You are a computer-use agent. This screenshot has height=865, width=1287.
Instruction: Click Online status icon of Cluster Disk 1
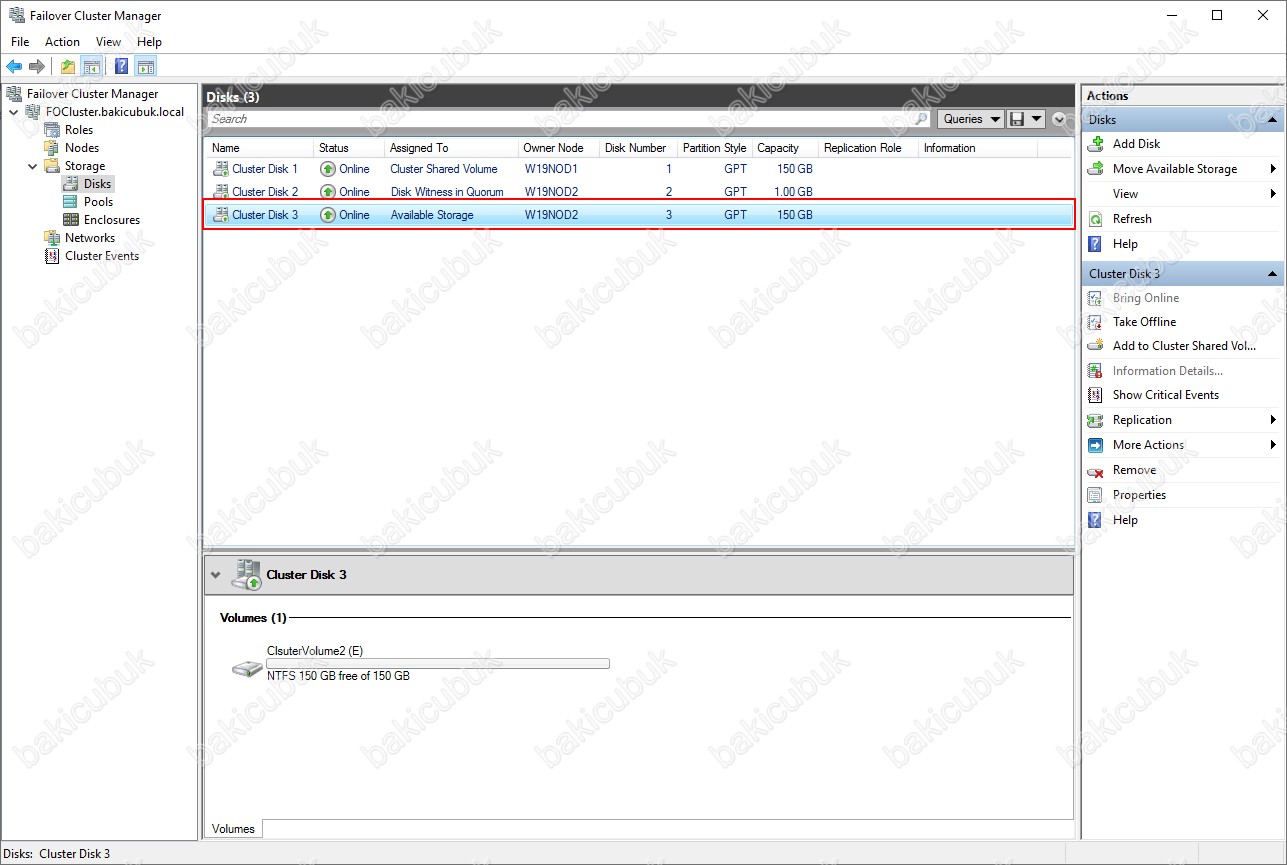328,169
